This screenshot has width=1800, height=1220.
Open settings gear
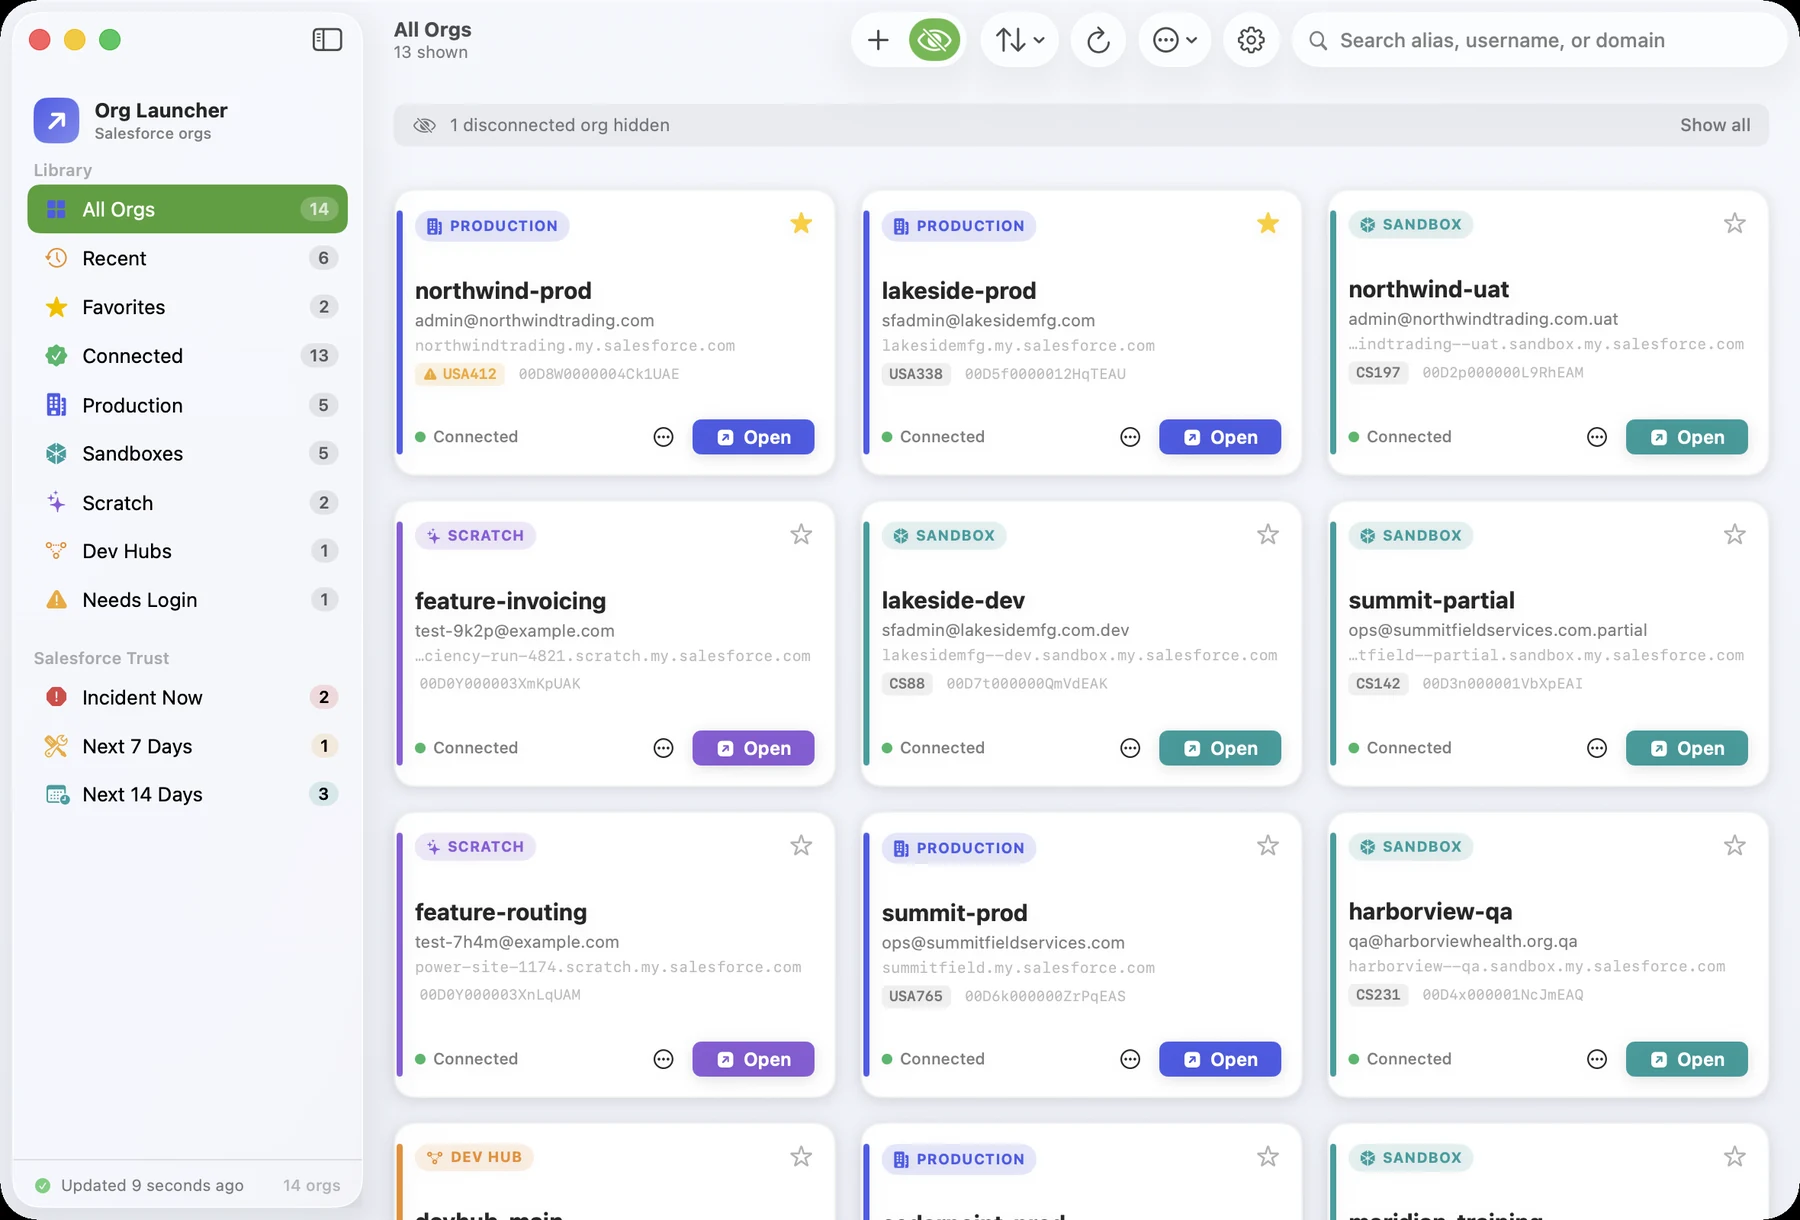pos(1251,40)
